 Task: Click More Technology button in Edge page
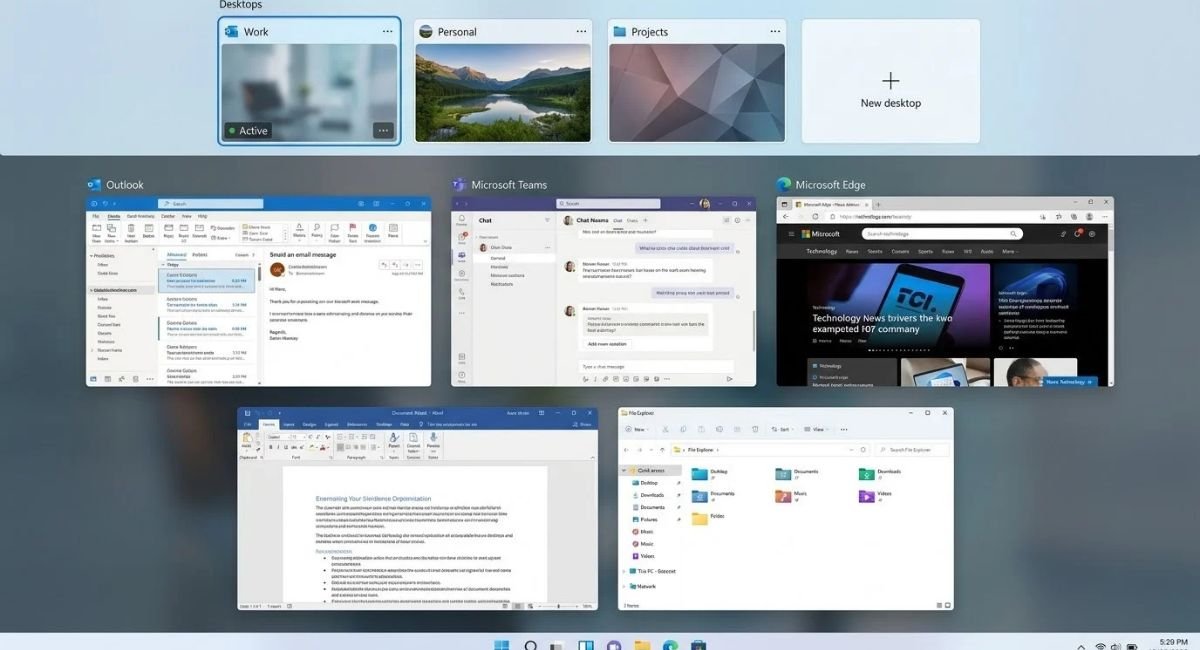(x=1070, y=382)
